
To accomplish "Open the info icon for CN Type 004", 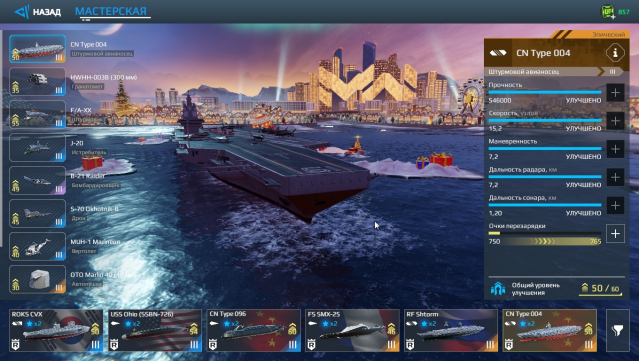I will coord(615,53).
